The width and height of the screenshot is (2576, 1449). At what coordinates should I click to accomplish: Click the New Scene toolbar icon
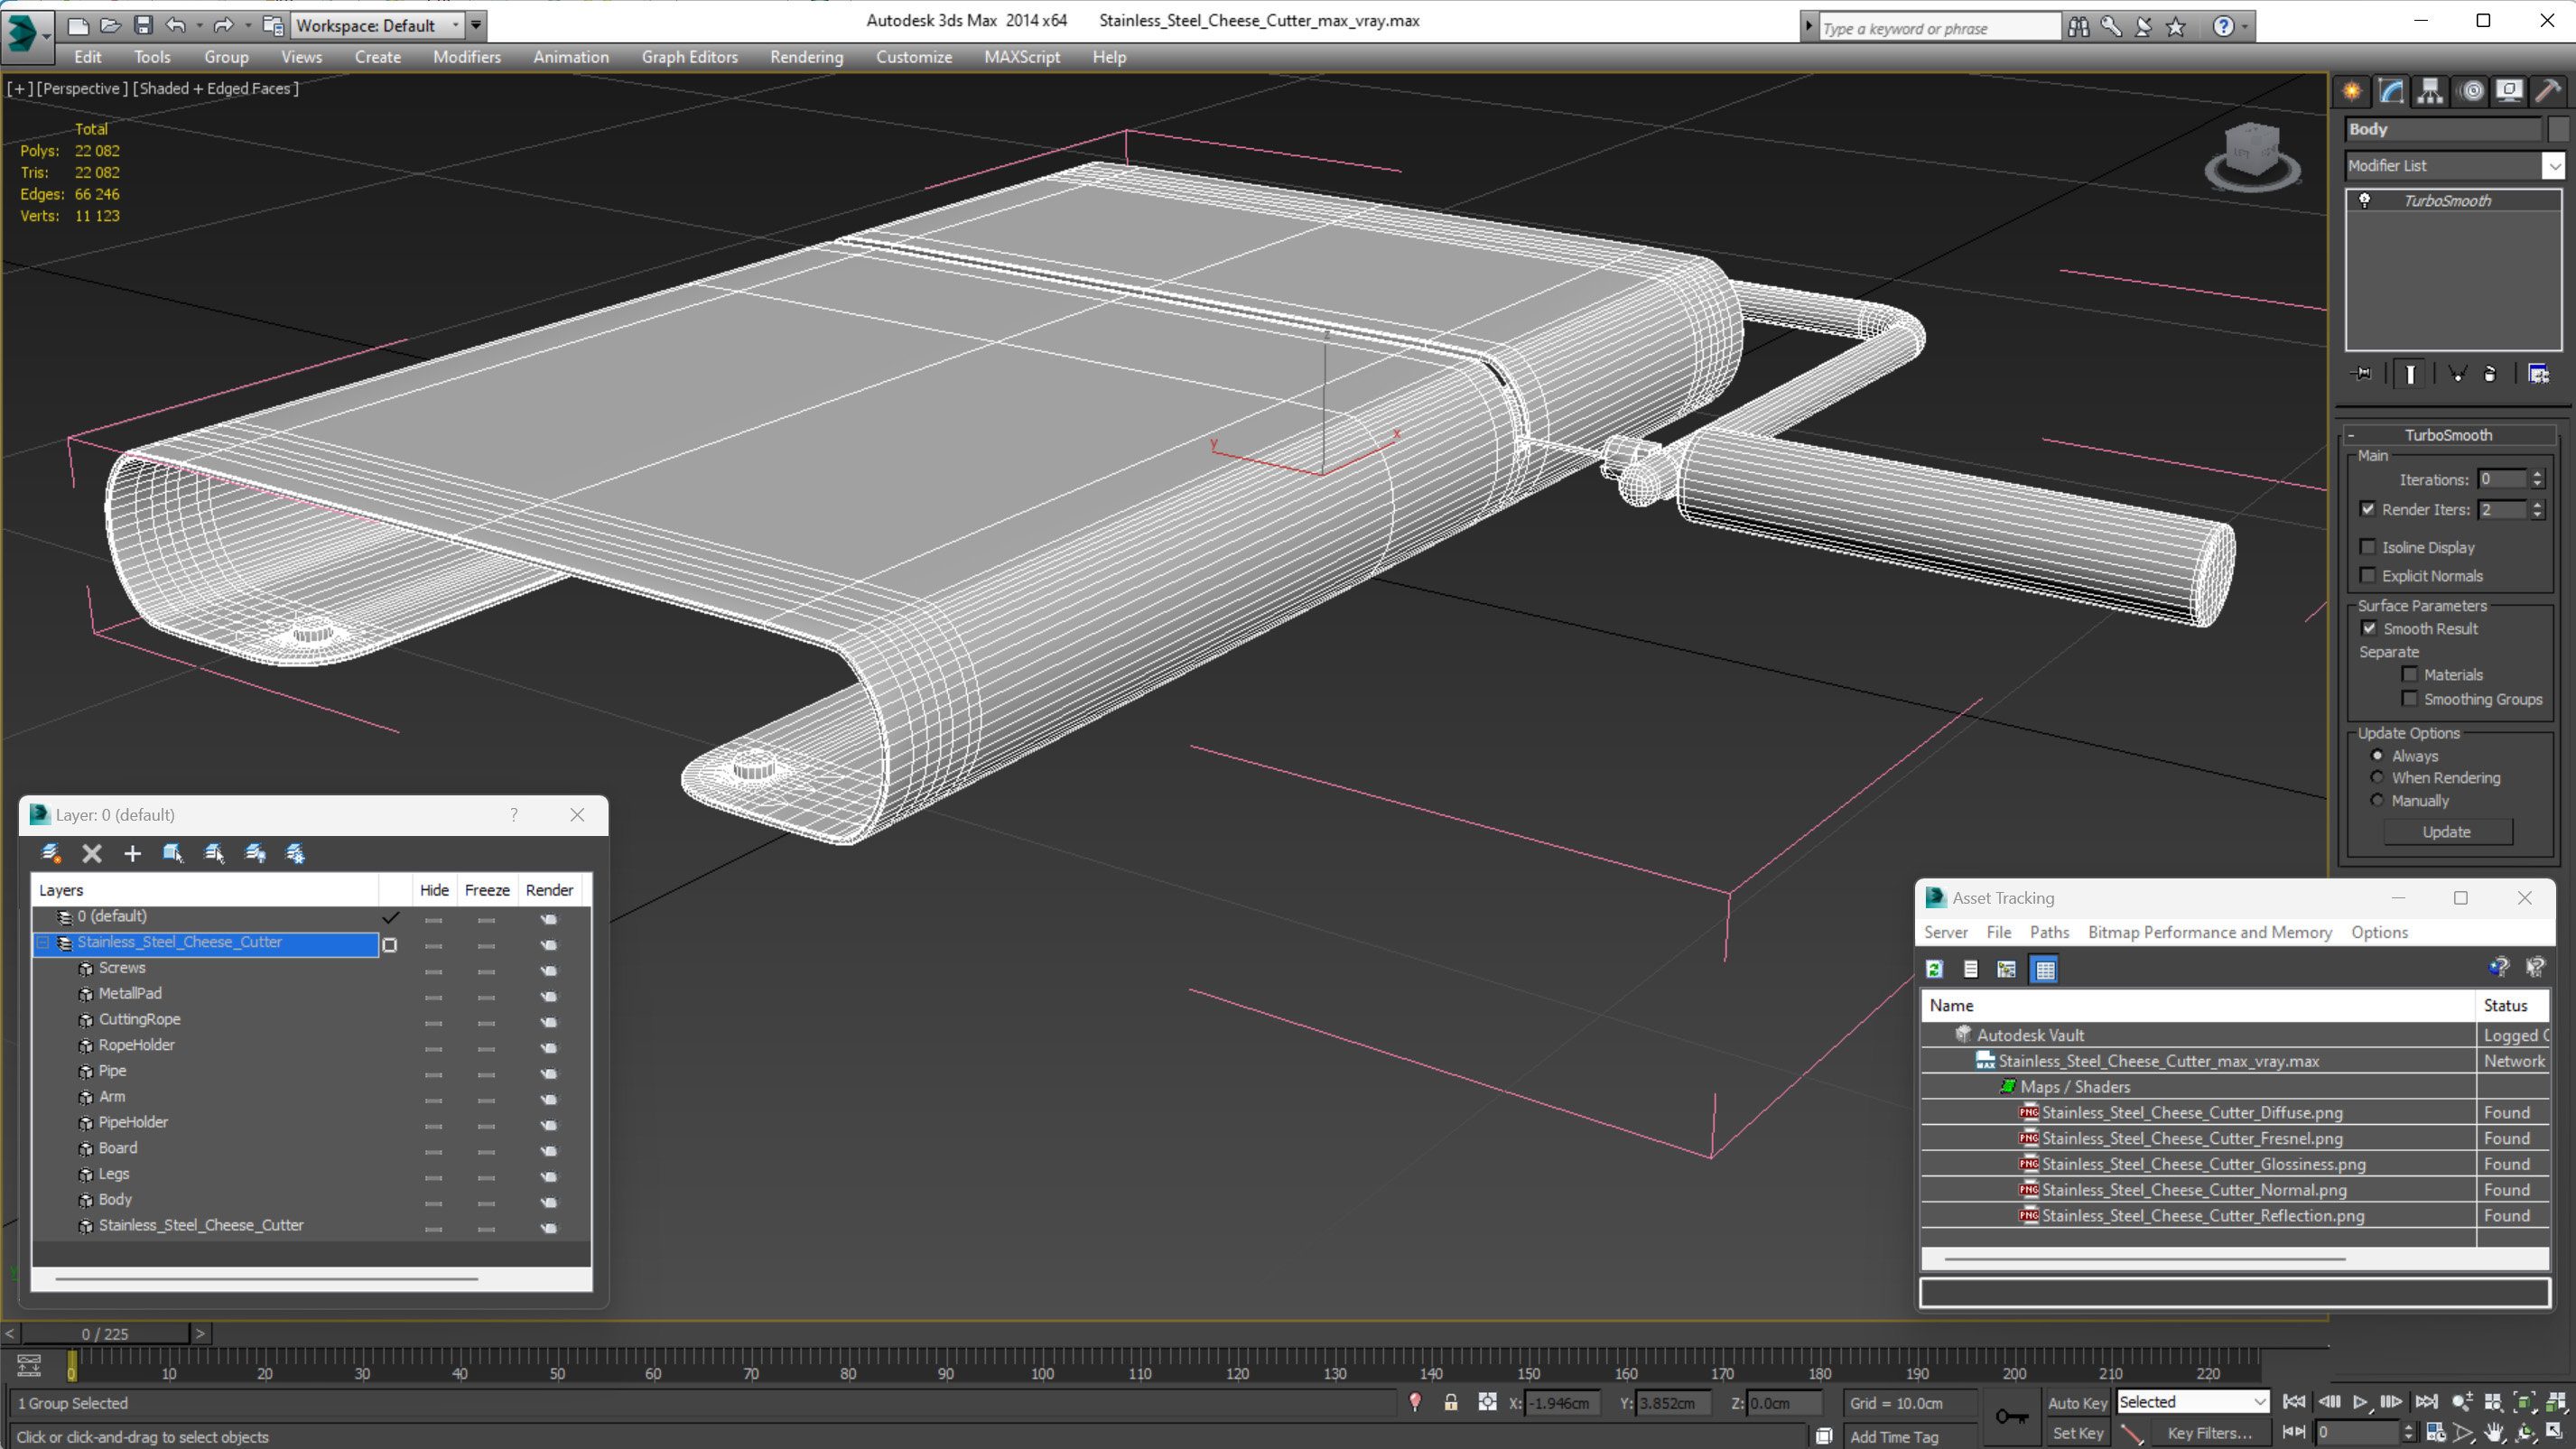coord(77,25)
